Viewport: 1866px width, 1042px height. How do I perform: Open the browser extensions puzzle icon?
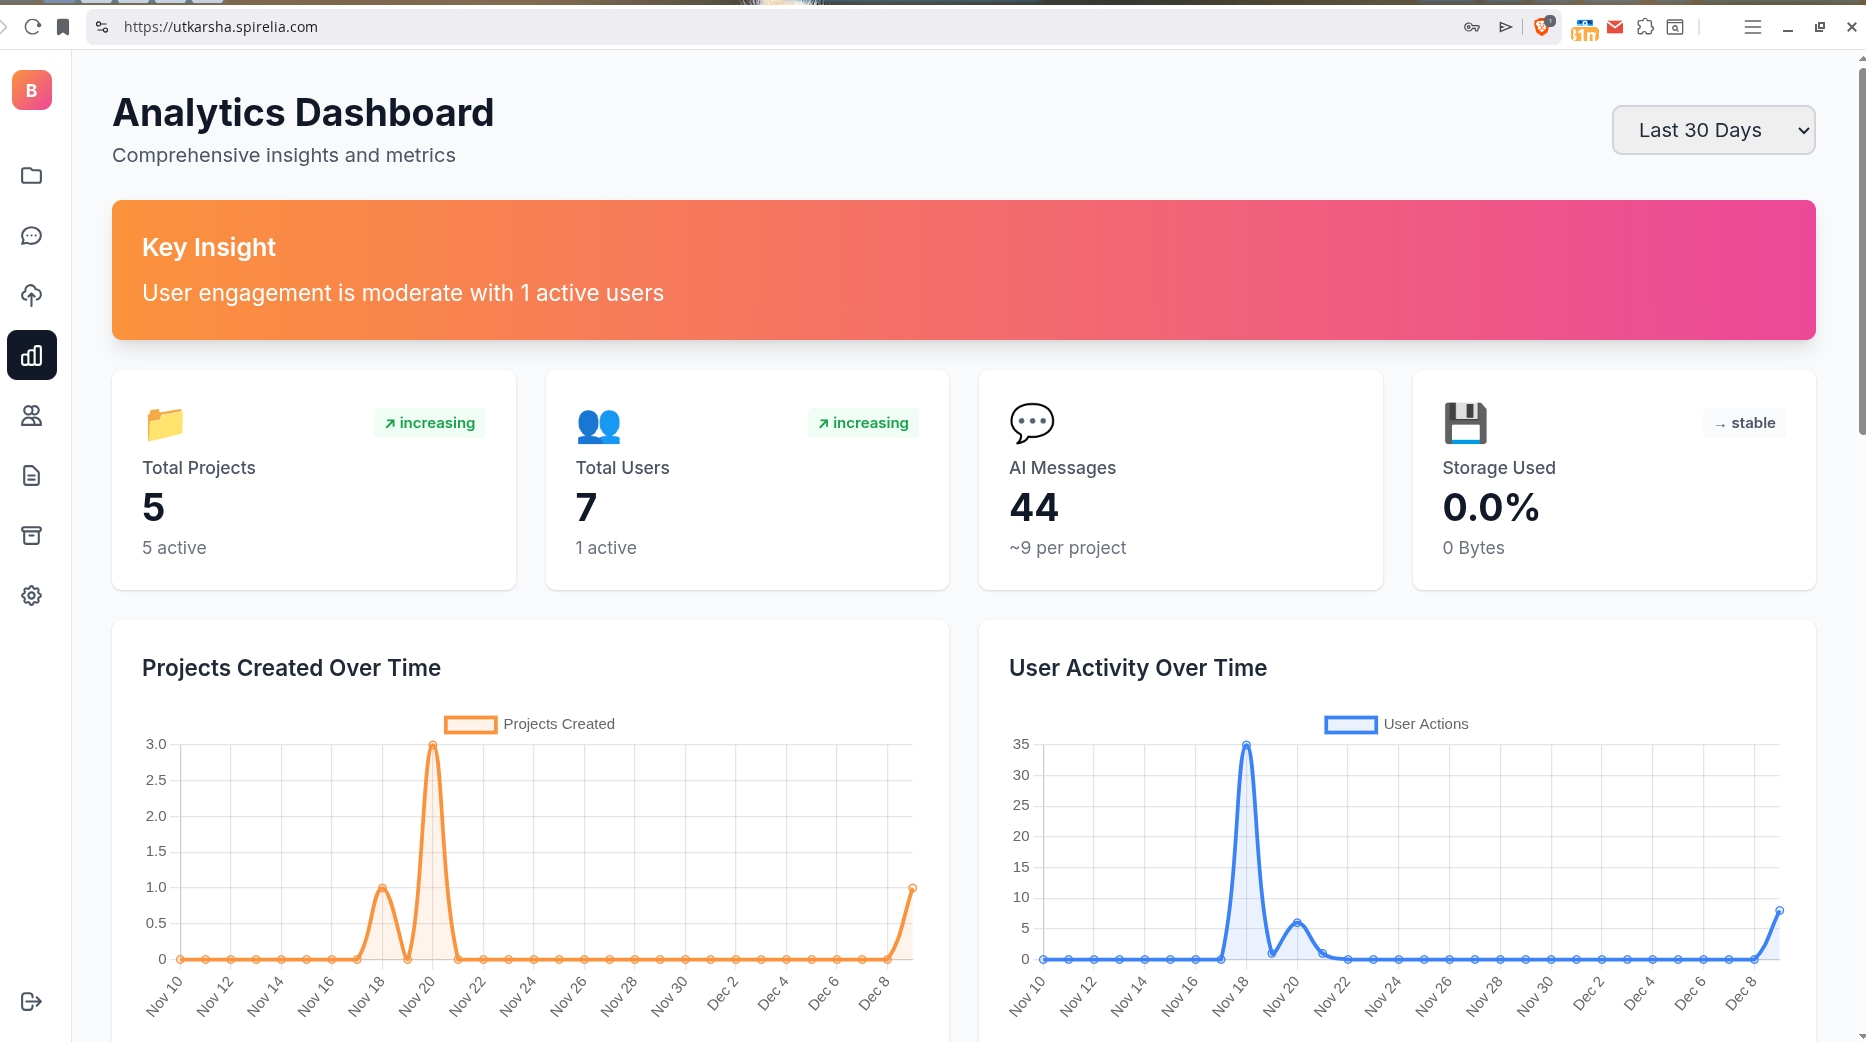[1645, 27]
